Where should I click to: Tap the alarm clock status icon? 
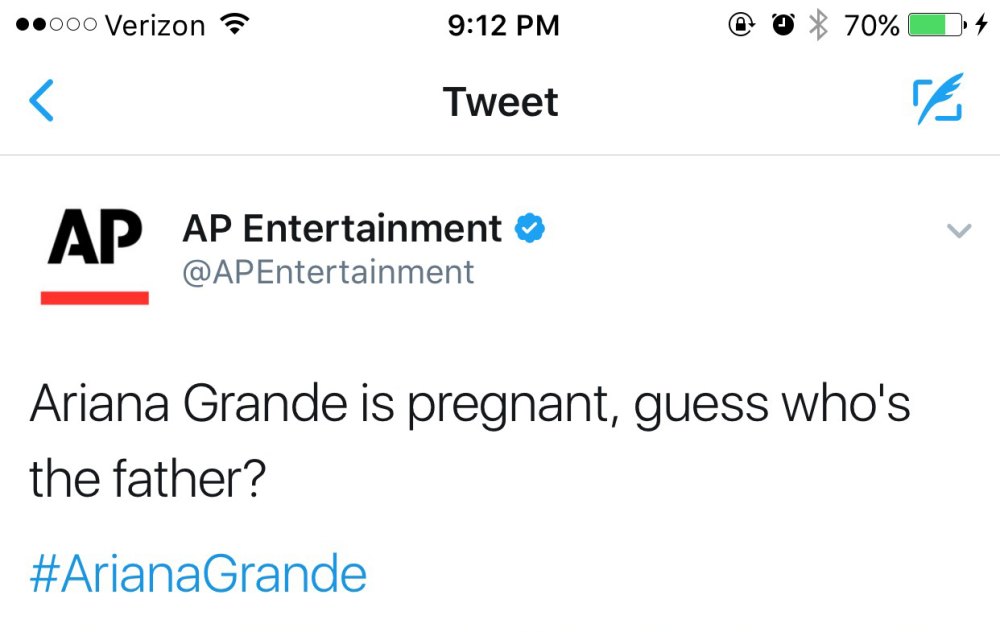[782, 25]
